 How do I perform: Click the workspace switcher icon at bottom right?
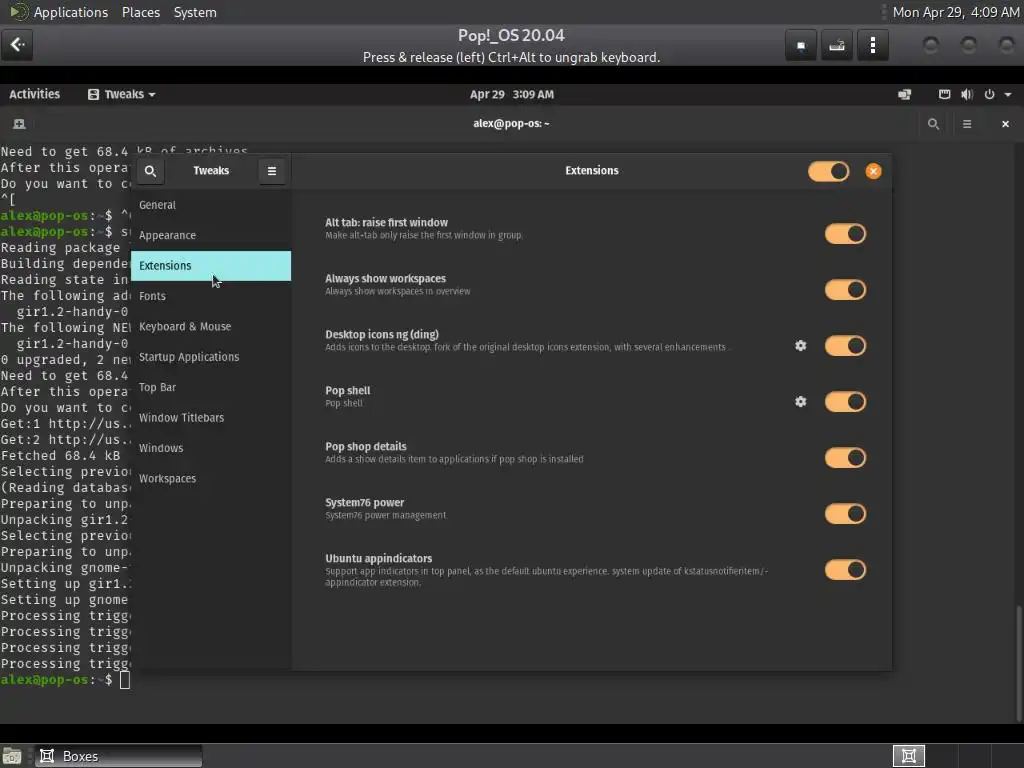tap(908, 756)
